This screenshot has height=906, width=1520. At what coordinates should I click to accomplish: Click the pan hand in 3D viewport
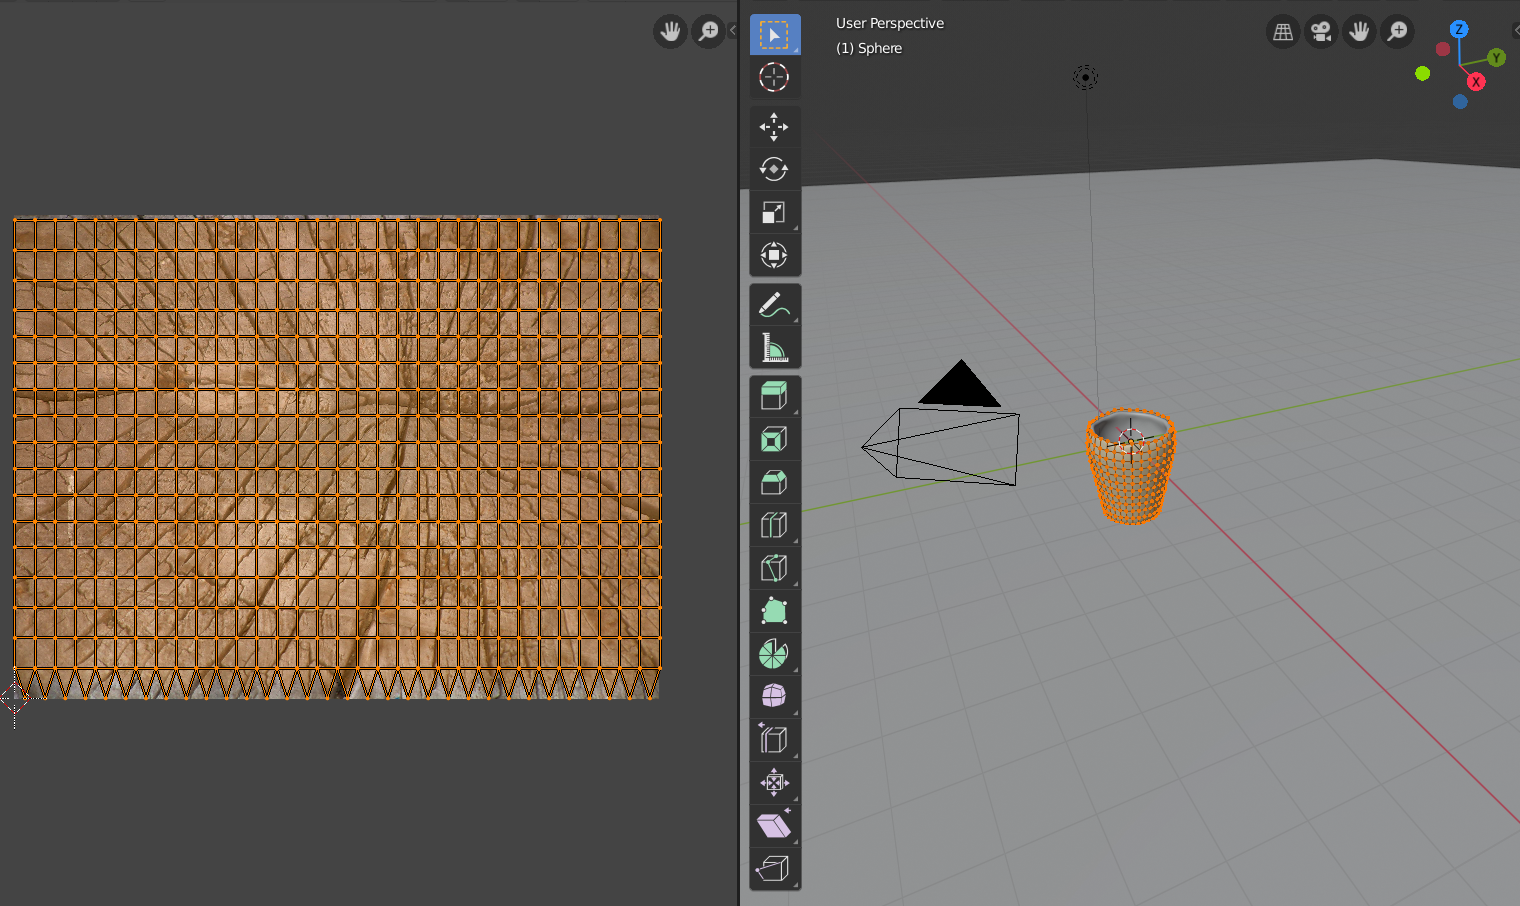[x=1359, y=32]
